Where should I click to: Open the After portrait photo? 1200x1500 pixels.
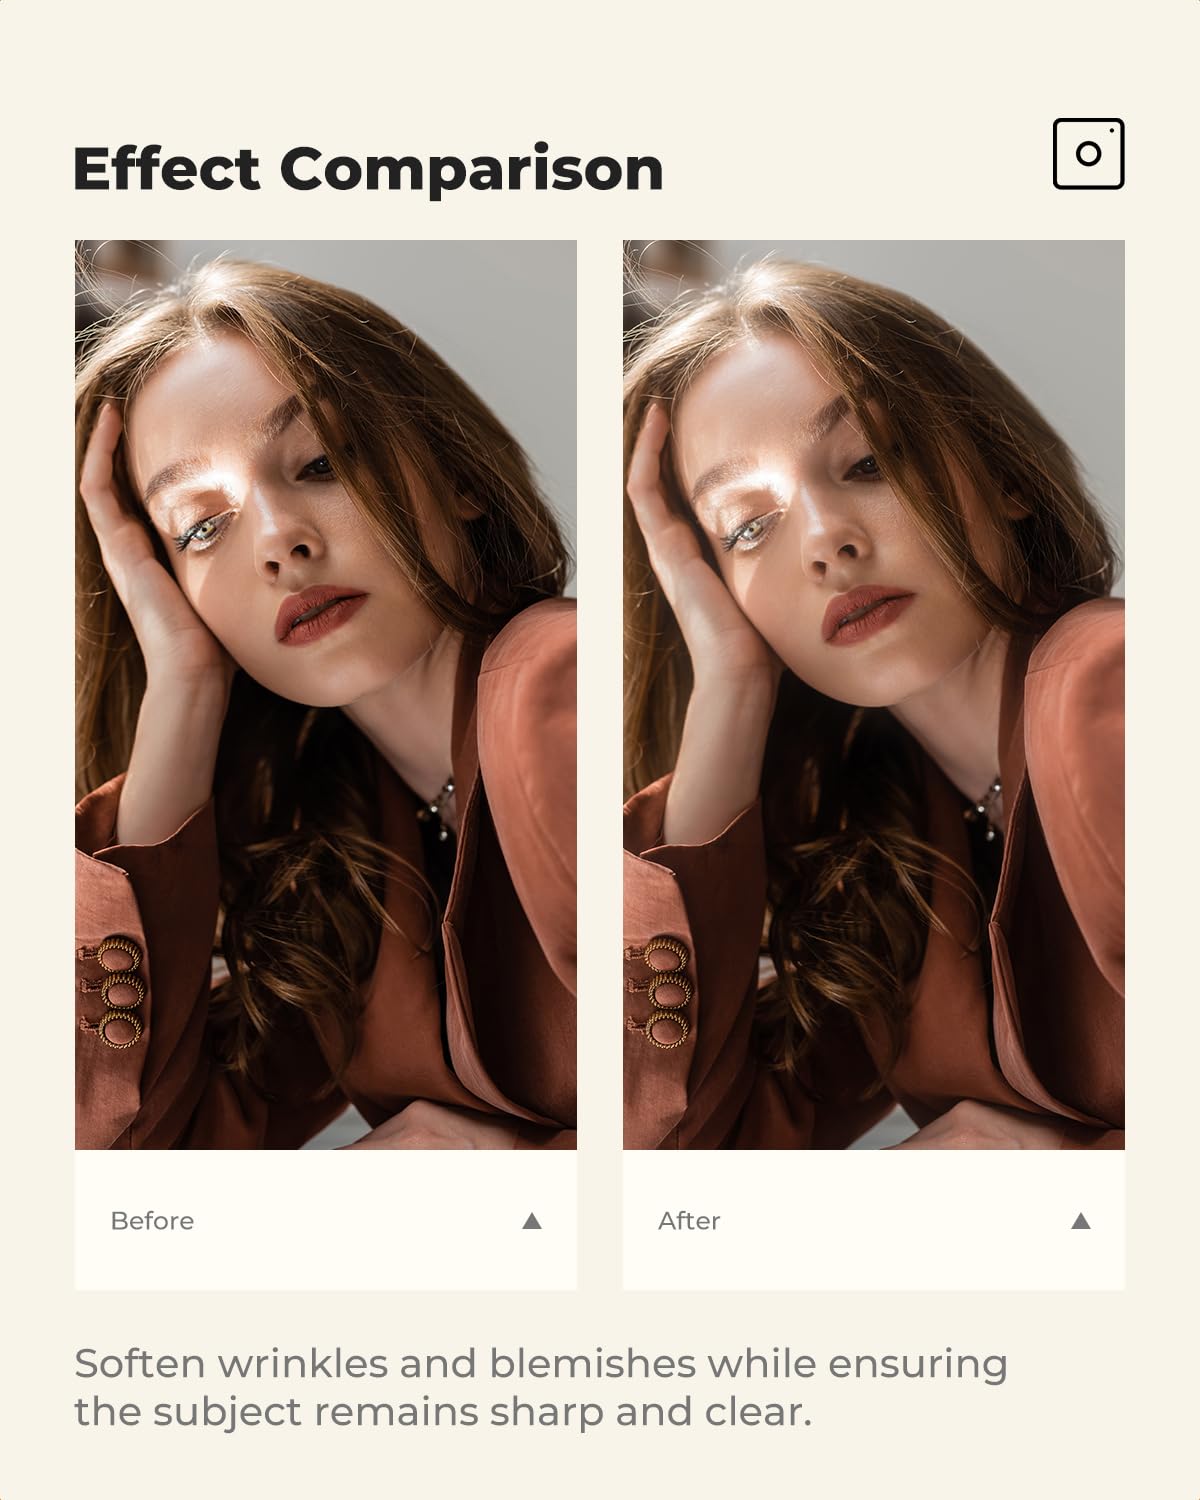click(874, 694)
